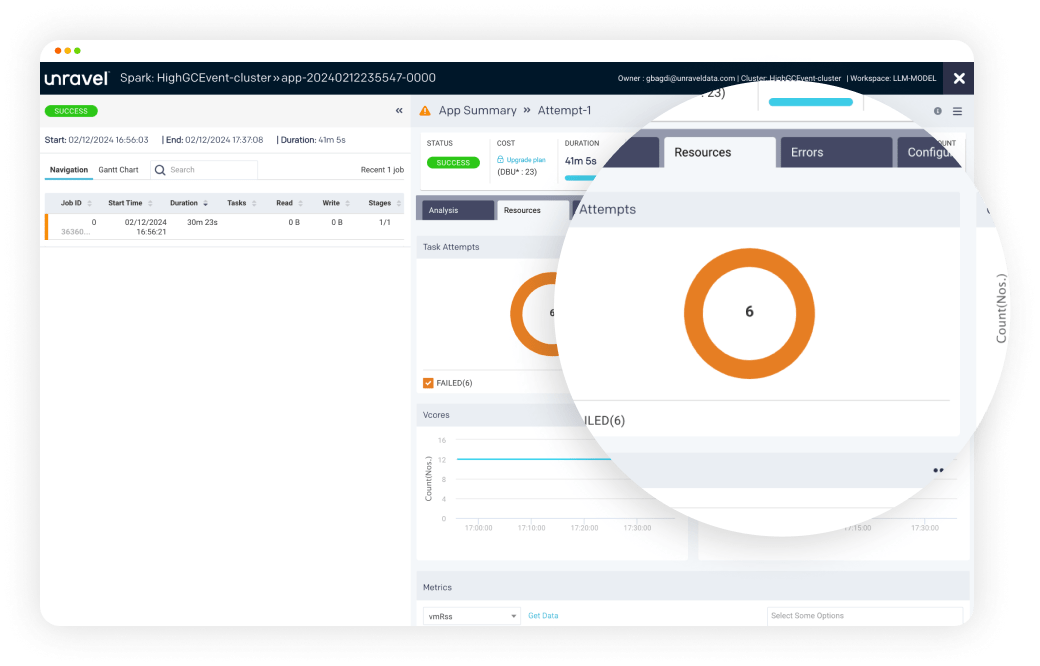The image size is (1040, 666).
Task: Click the App Summary breadcrumb
Action: point(478,110)
